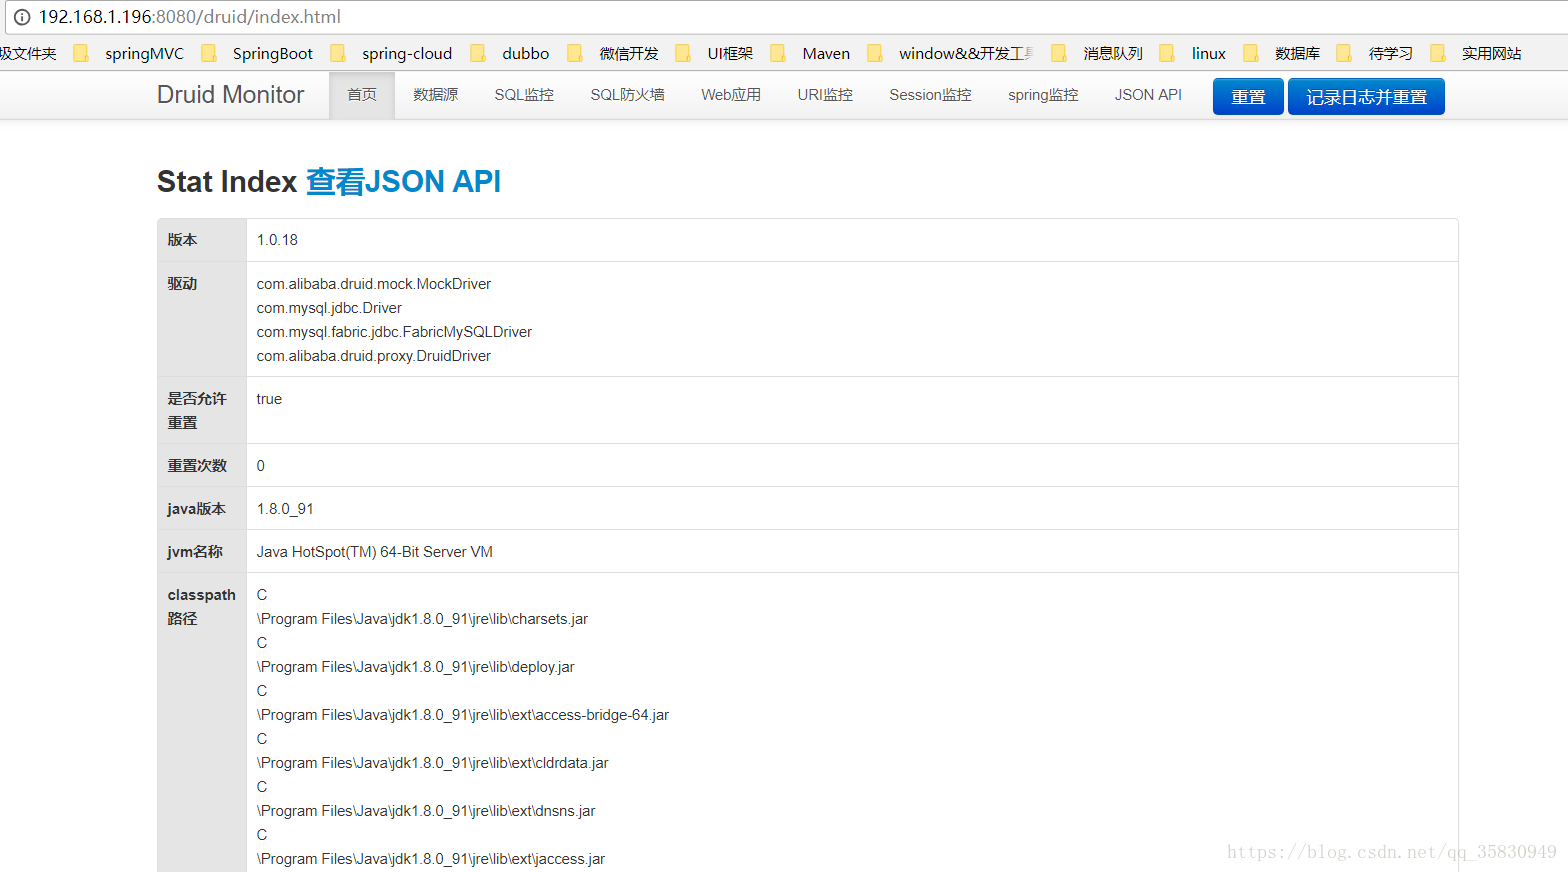Click com.alibaba.druid.proxy.DruidDriver entry
1568x872 pixels.
point(374,356)
